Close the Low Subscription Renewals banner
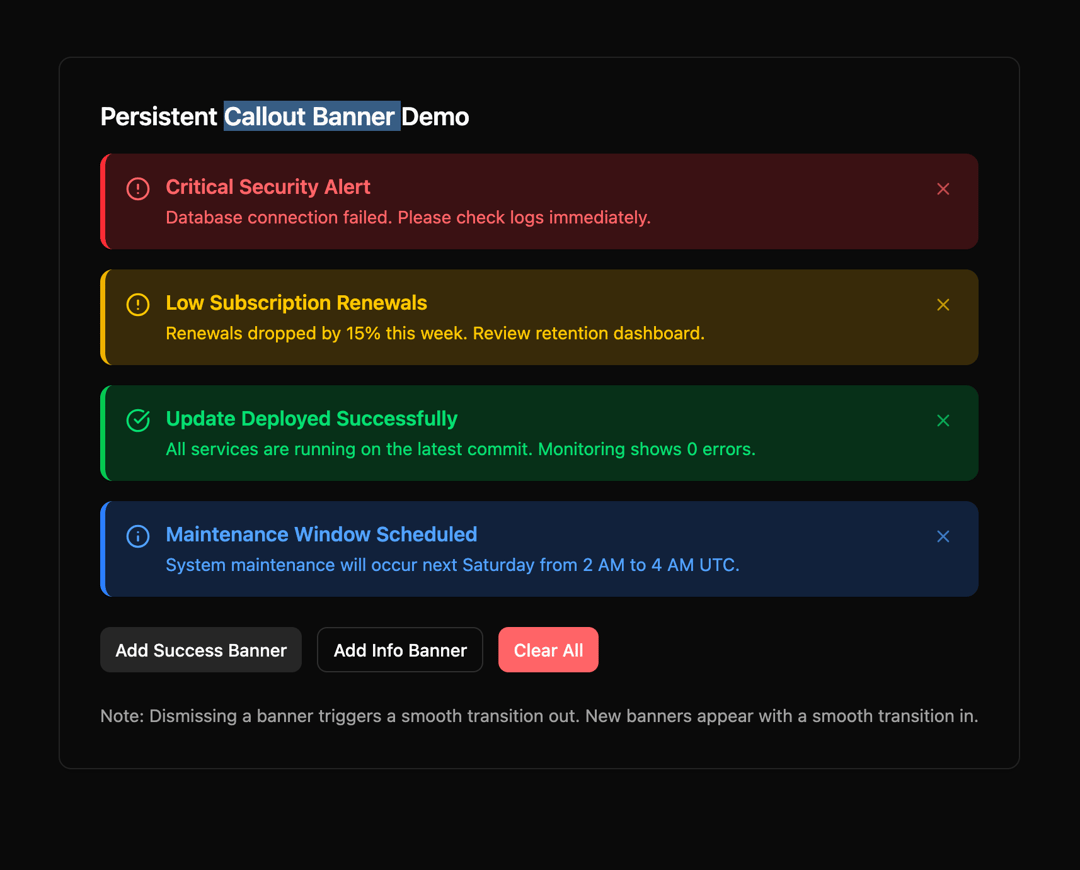 click(x=943, y=304)
